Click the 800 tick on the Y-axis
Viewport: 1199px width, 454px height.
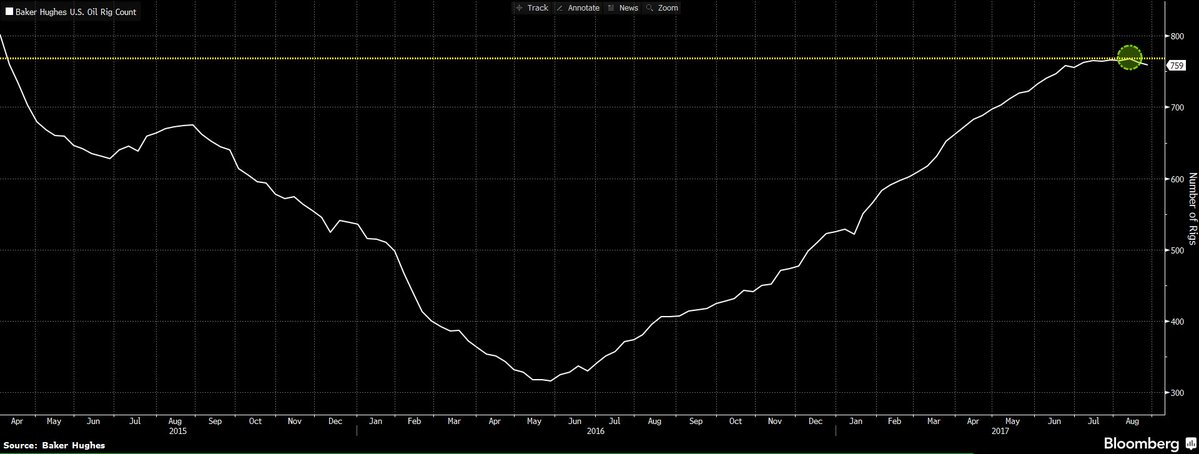1176,36
